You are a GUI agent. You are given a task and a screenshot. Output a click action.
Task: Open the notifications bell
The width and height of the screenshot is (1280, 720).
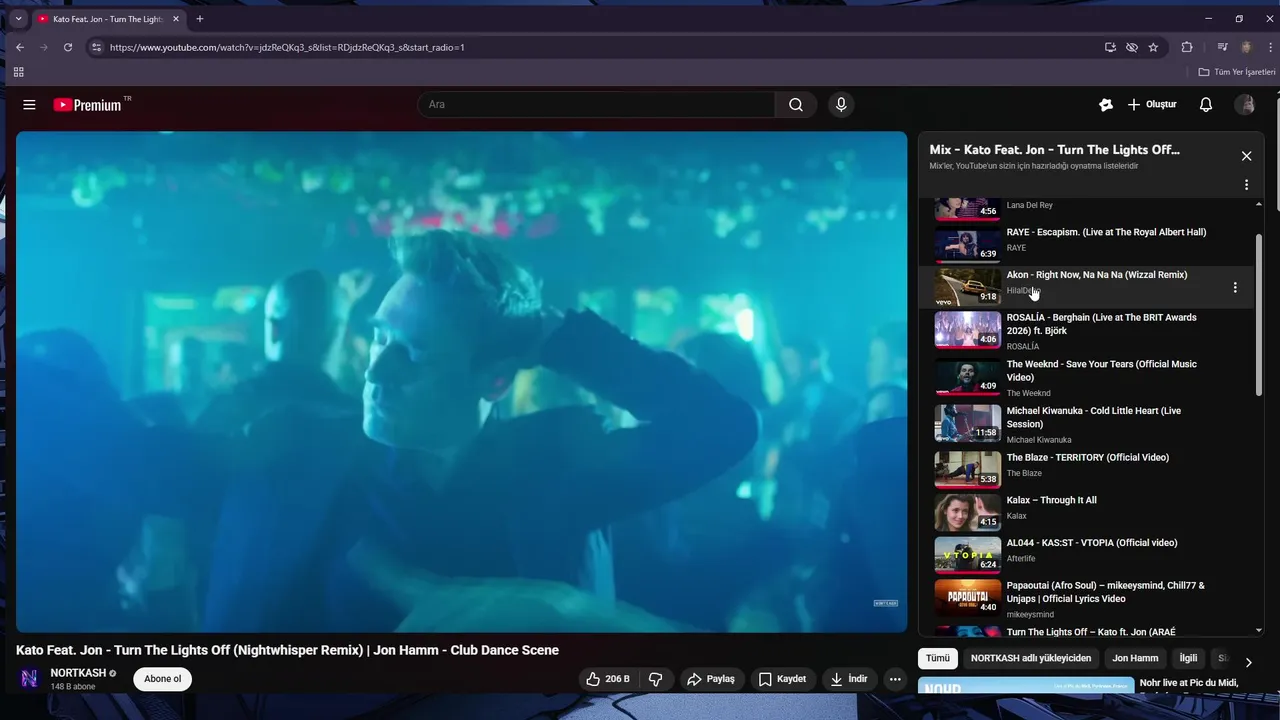click(1206, 105)
